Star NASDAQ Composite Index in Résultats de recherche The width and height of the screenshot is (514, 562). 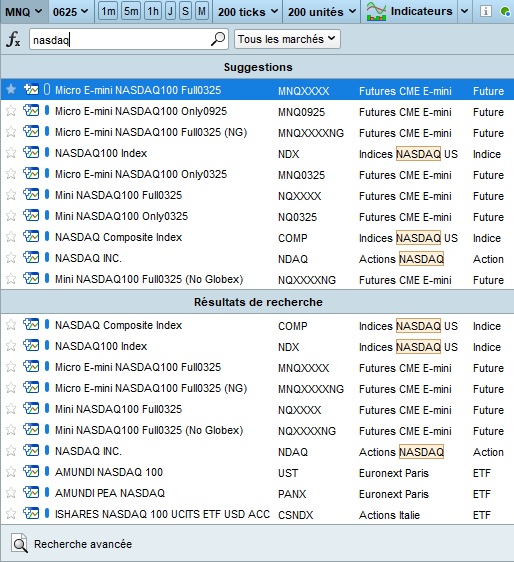coord(11,325)
